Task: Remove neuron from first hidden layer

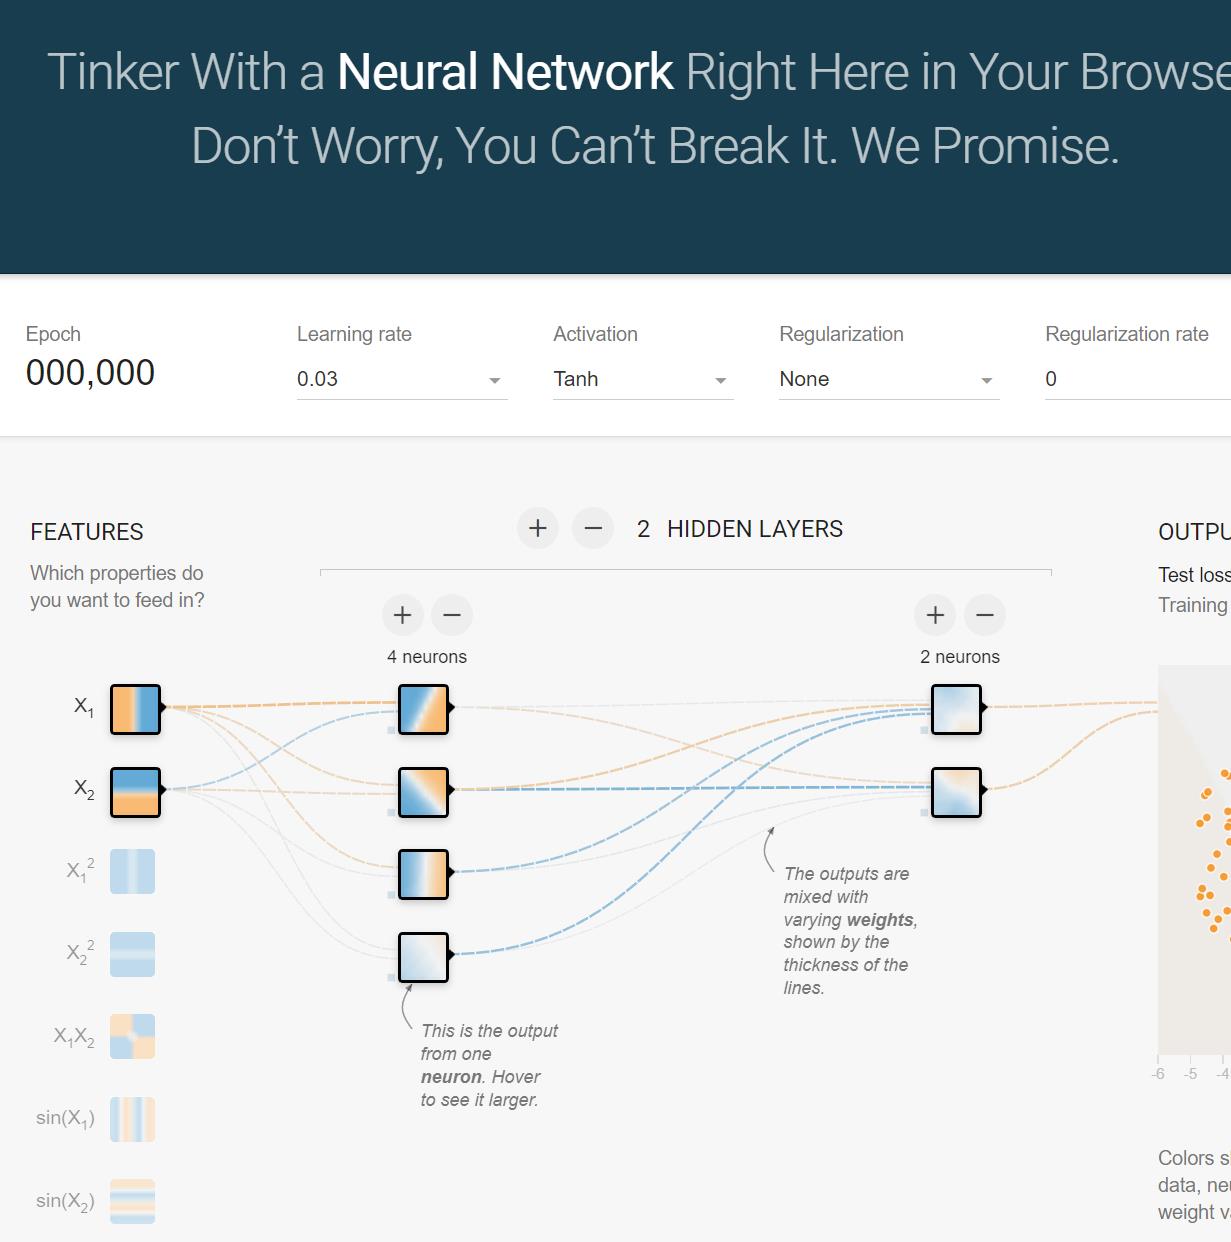Action: (x=452, y=615)
